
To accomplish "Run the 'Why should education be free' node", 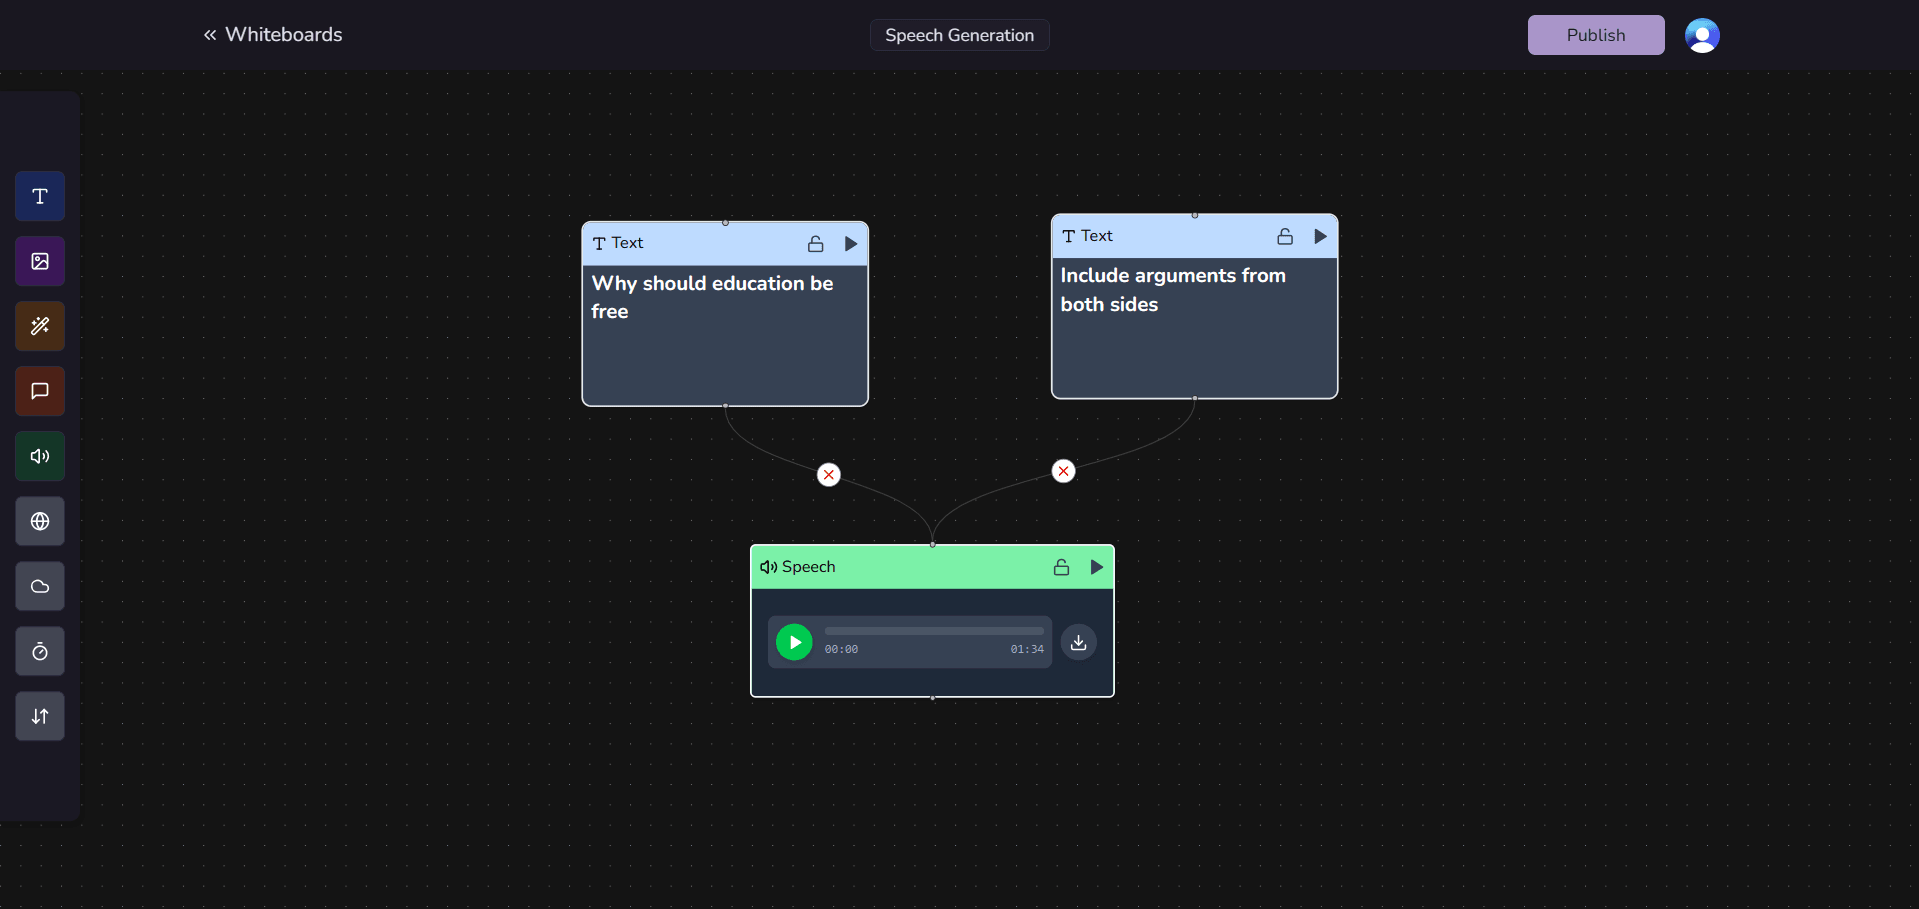I will tap(851, 244).
